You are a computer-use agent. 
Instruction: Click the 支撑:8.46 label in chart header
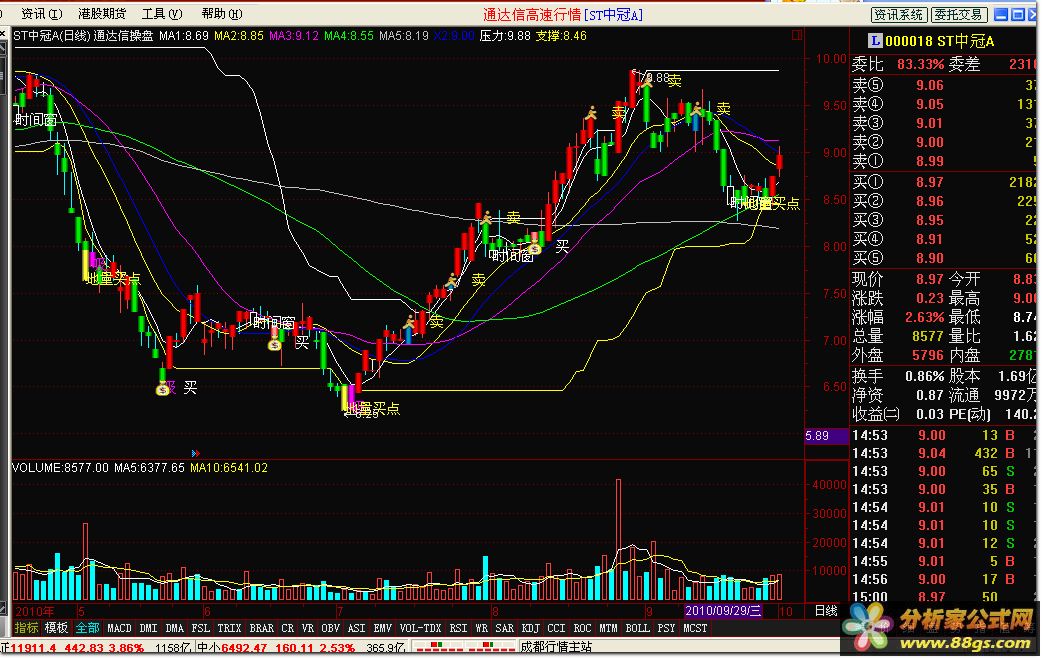561,36
